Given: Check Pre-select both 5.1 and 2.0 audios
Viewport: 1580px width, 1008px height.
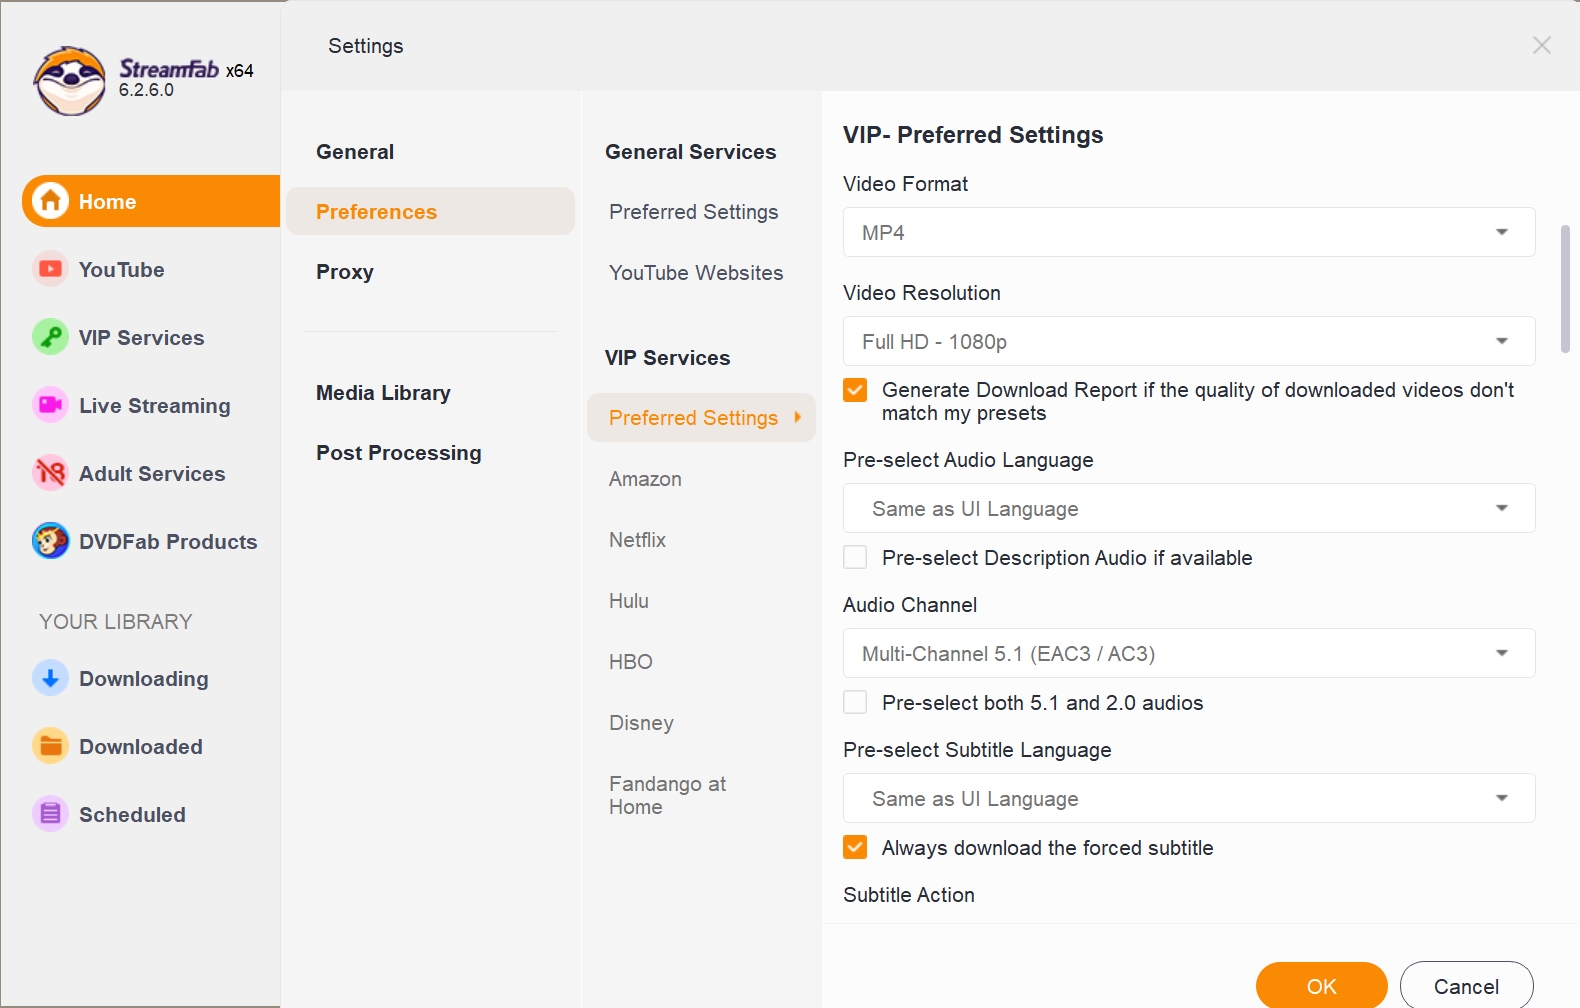Looking at the screenshot, I should pos(855,702).
